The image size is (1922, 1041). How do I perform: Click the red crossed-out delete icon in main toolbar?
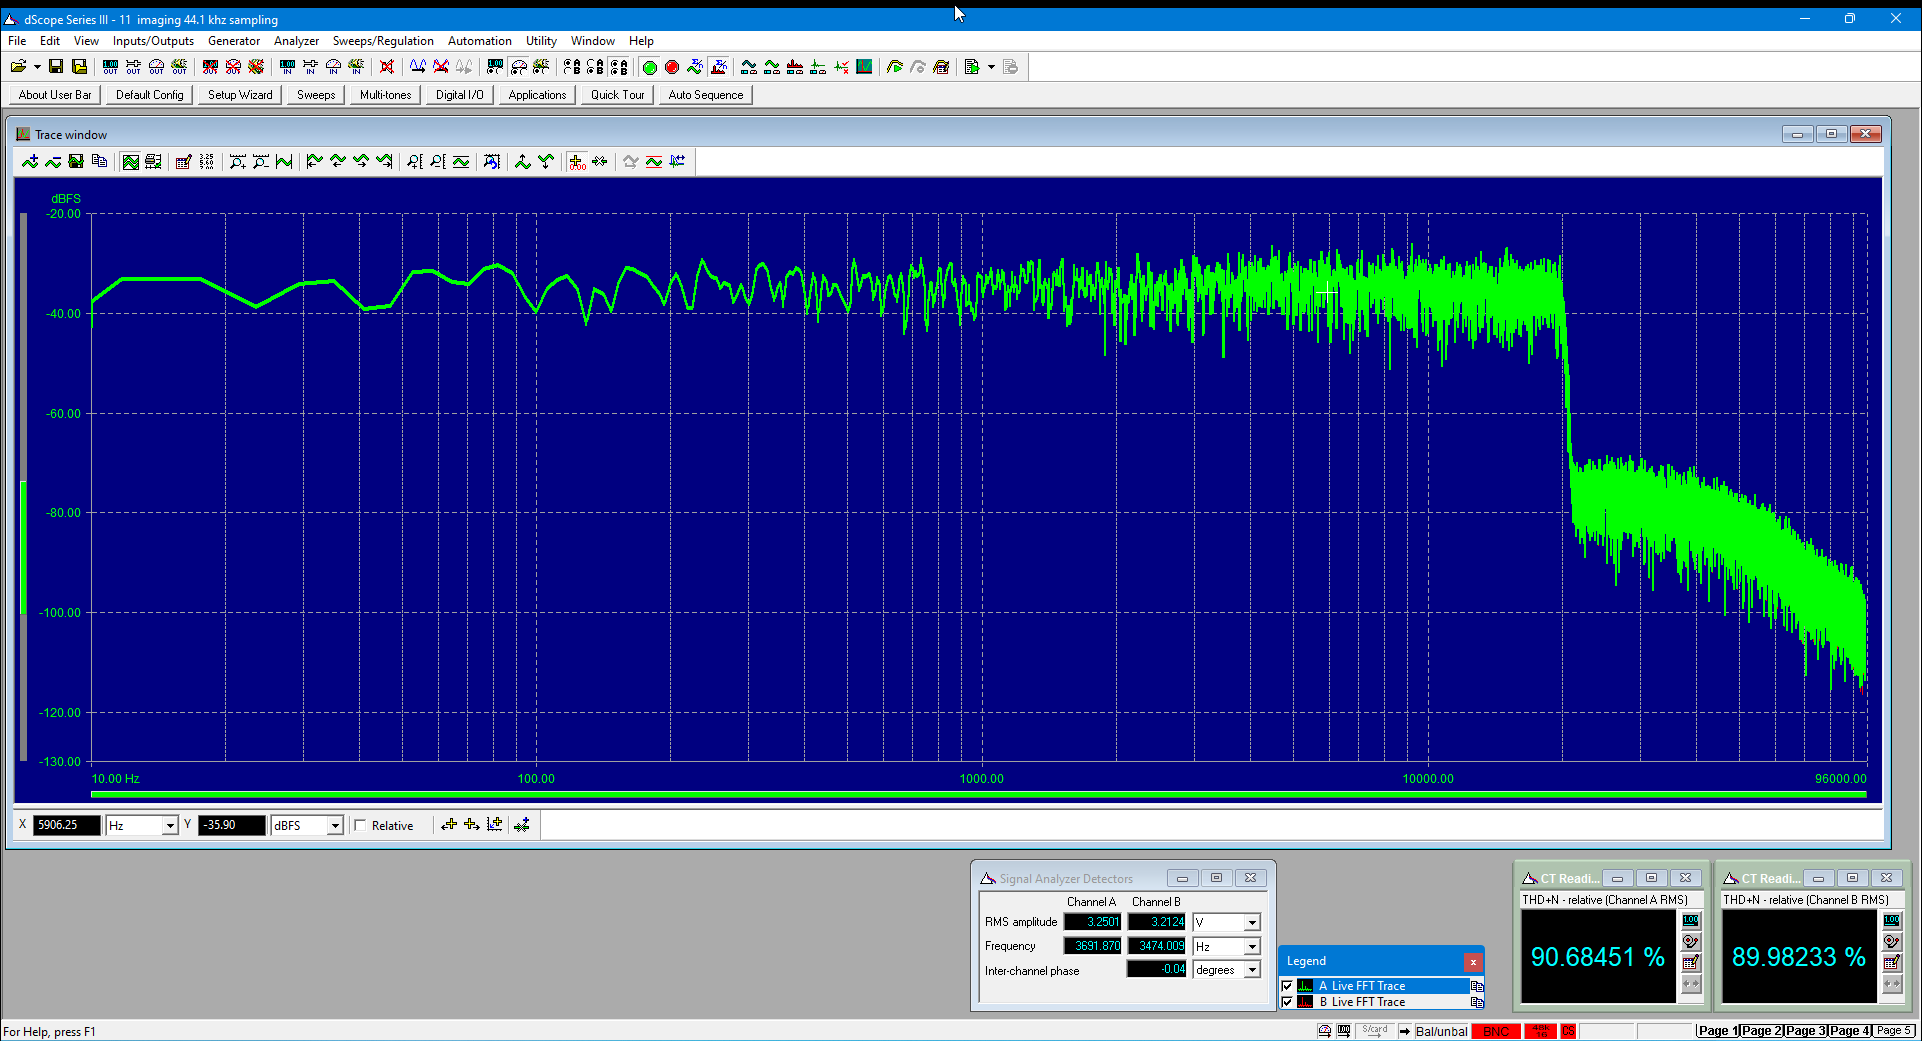(387, 67)
